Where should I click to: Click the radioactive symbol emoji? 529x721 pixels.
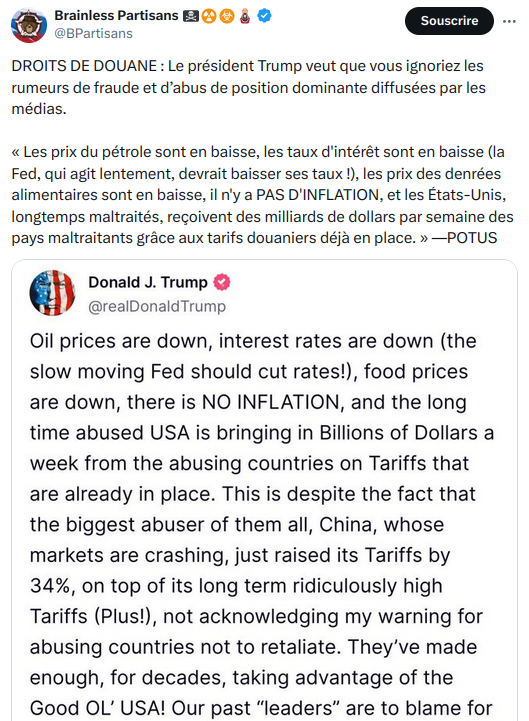click(209, 17)
